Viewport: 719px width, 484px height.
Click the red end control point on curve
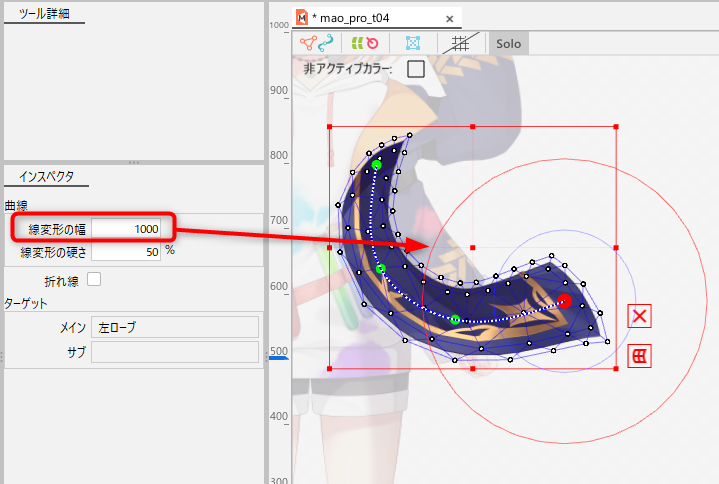[x=564, y=301]
